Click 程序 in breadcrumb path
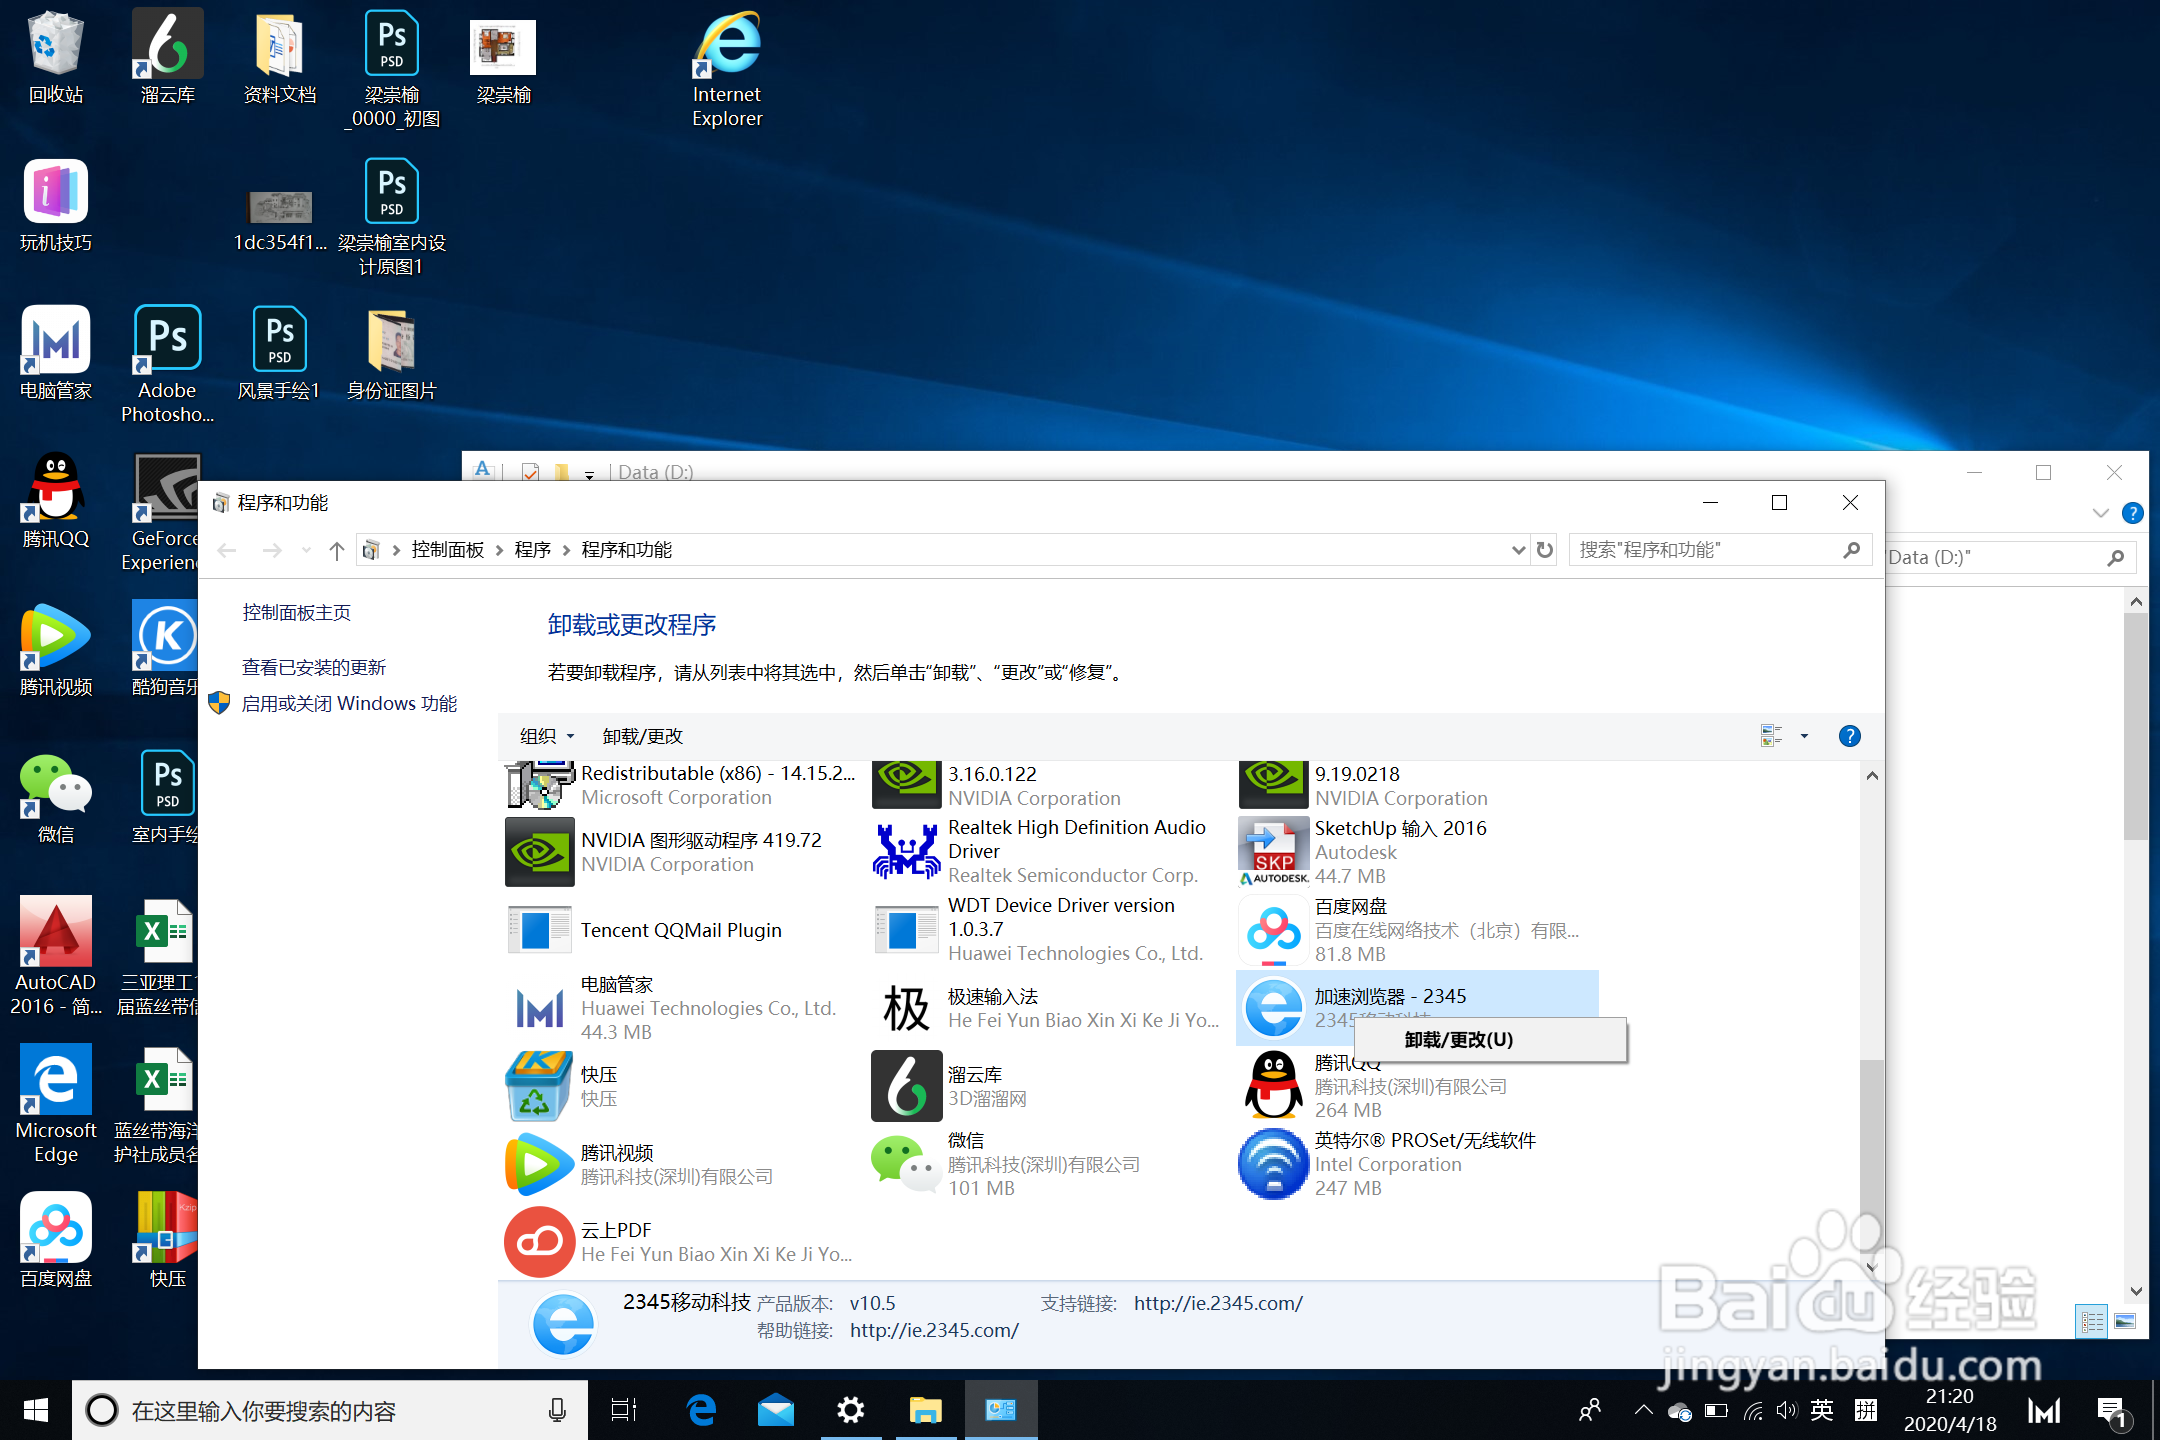This screenshot has width=2160, height=1440. 533,550
